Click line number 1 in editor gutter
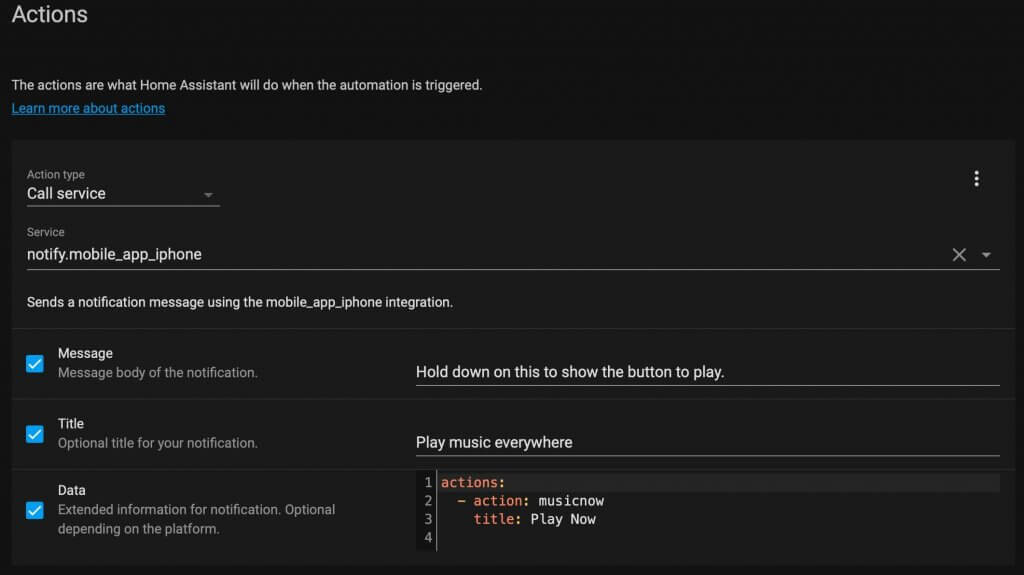1024x575 pixels. pyautogui.click(x=428, y=482)
